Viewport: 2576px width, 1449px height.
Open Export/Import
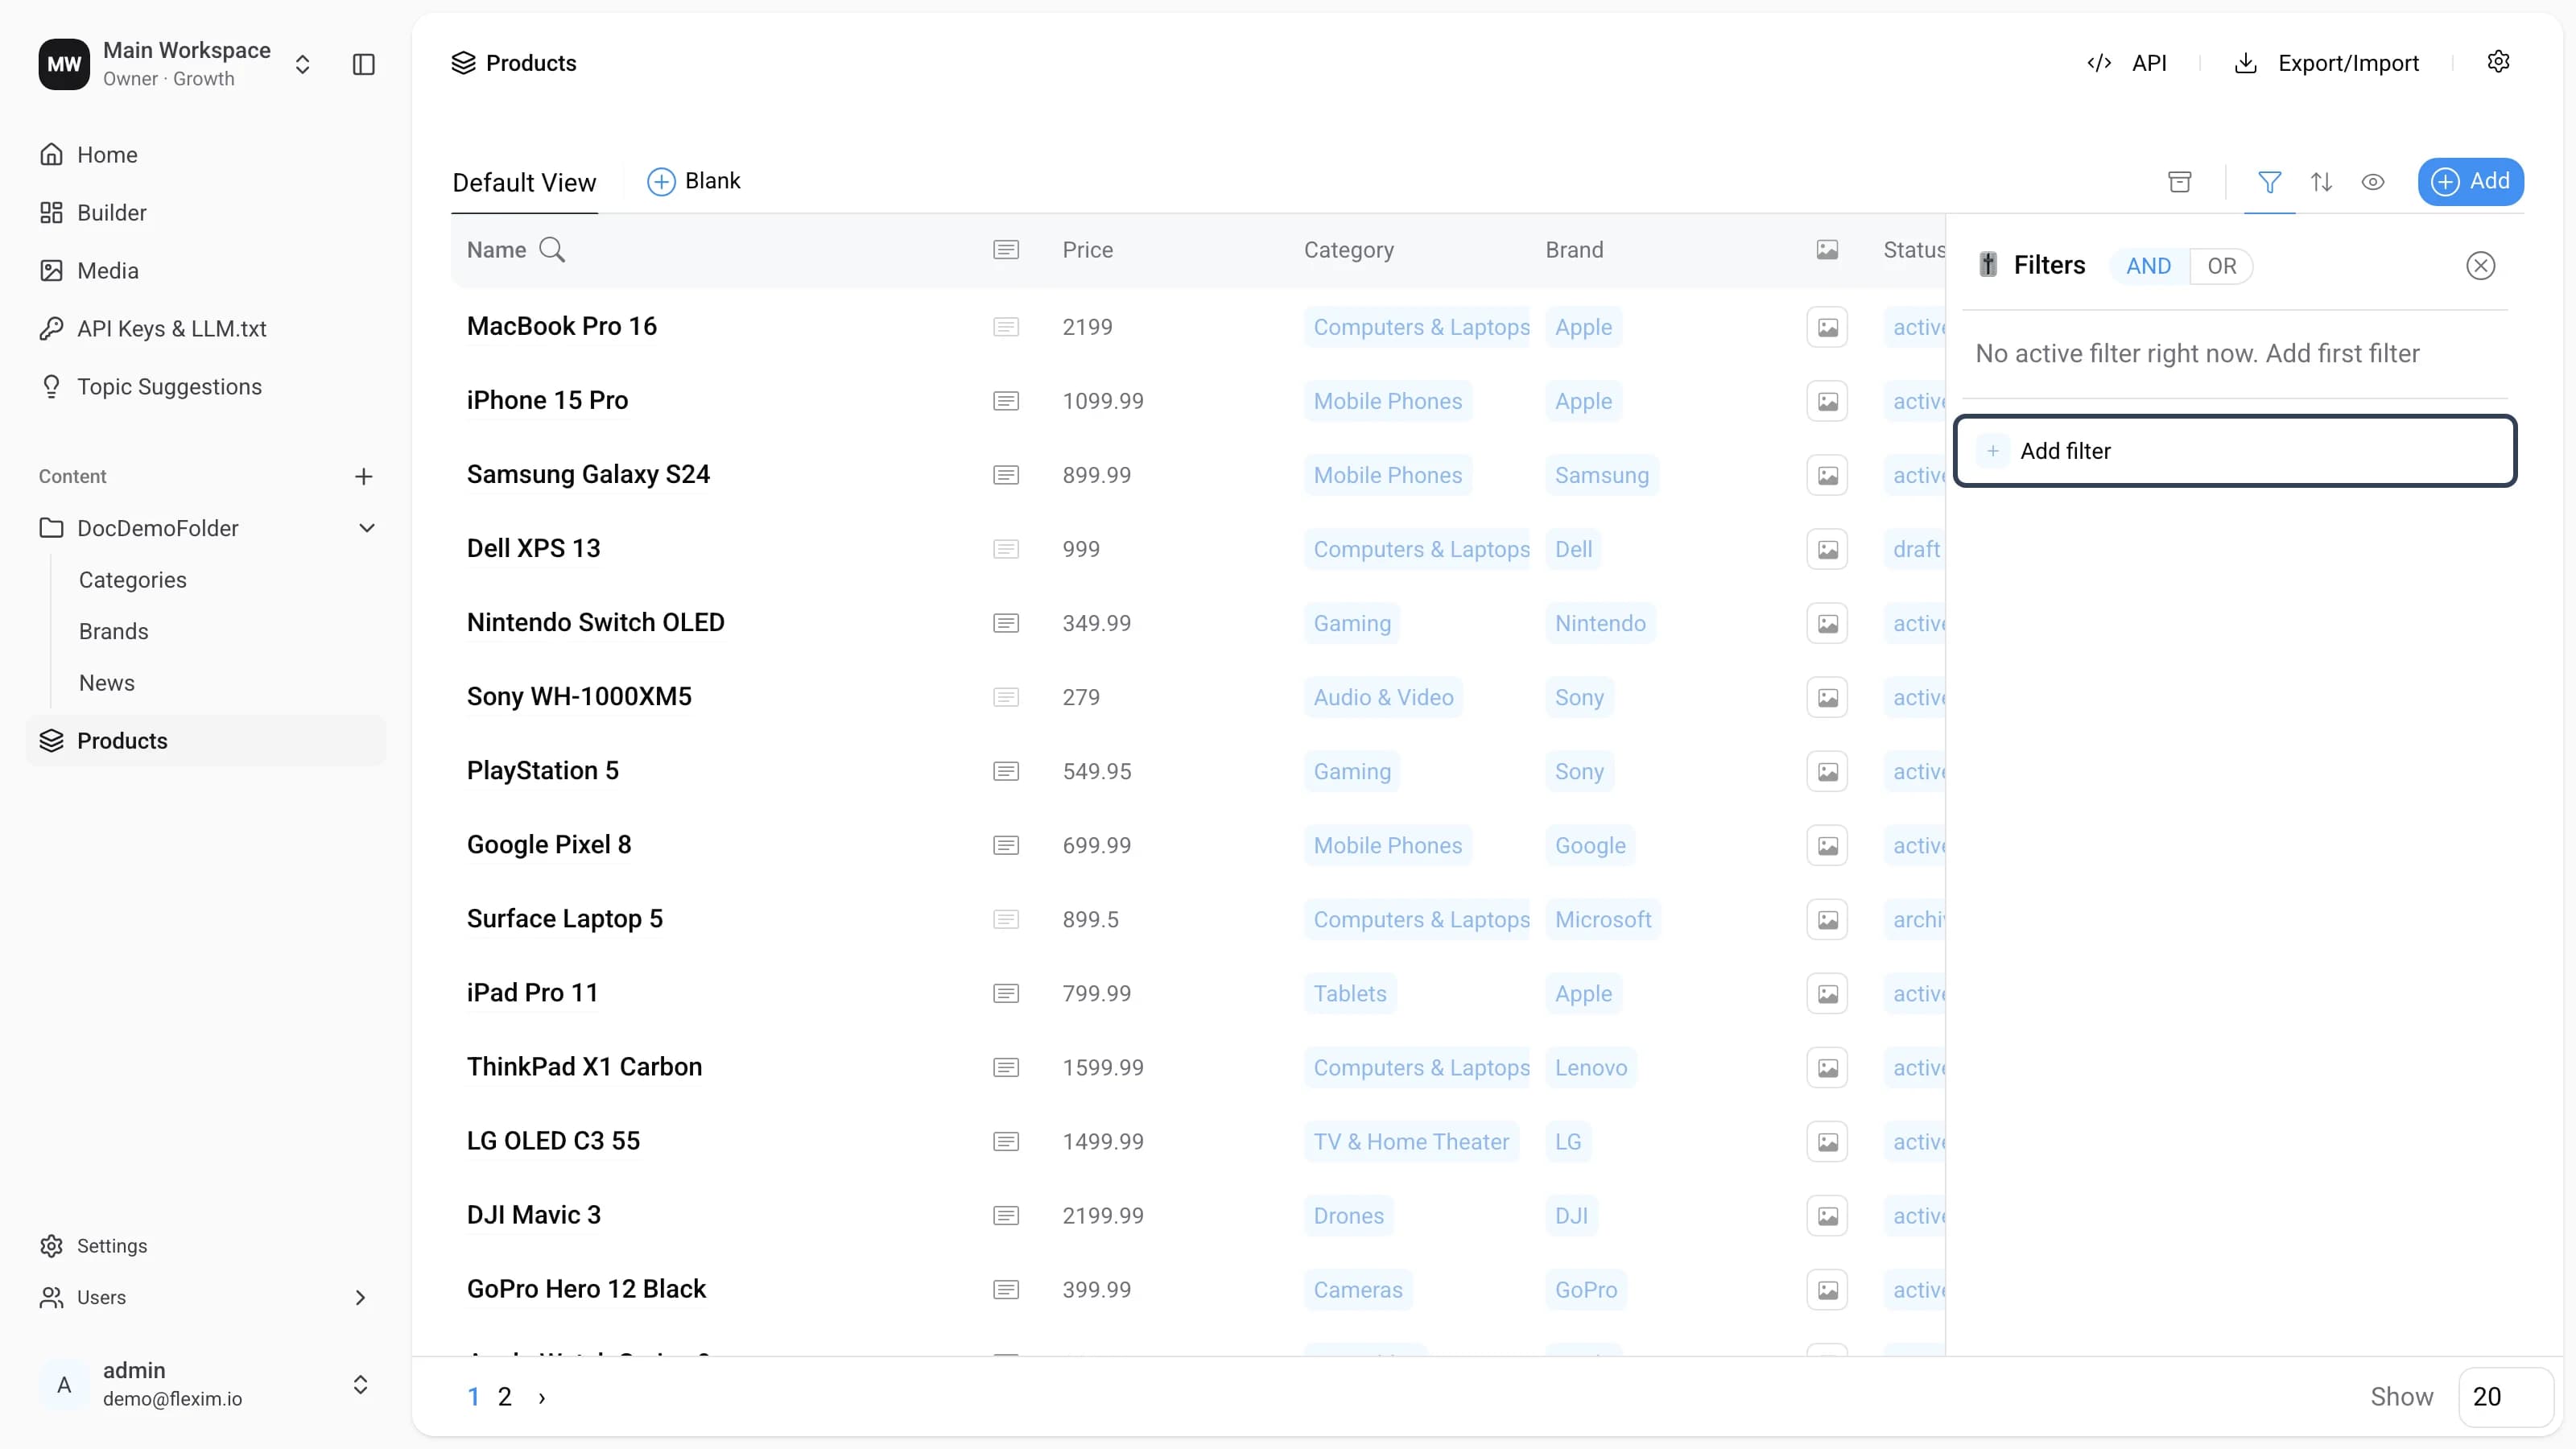2326,63
